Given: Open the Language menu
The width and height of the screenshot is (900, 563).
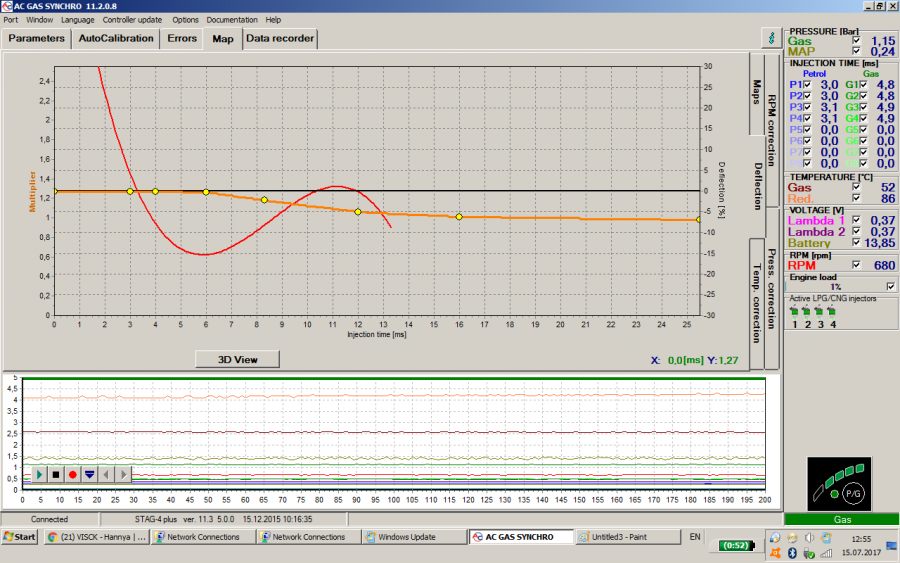Looking at the screenshot, I should click(78, 19).
